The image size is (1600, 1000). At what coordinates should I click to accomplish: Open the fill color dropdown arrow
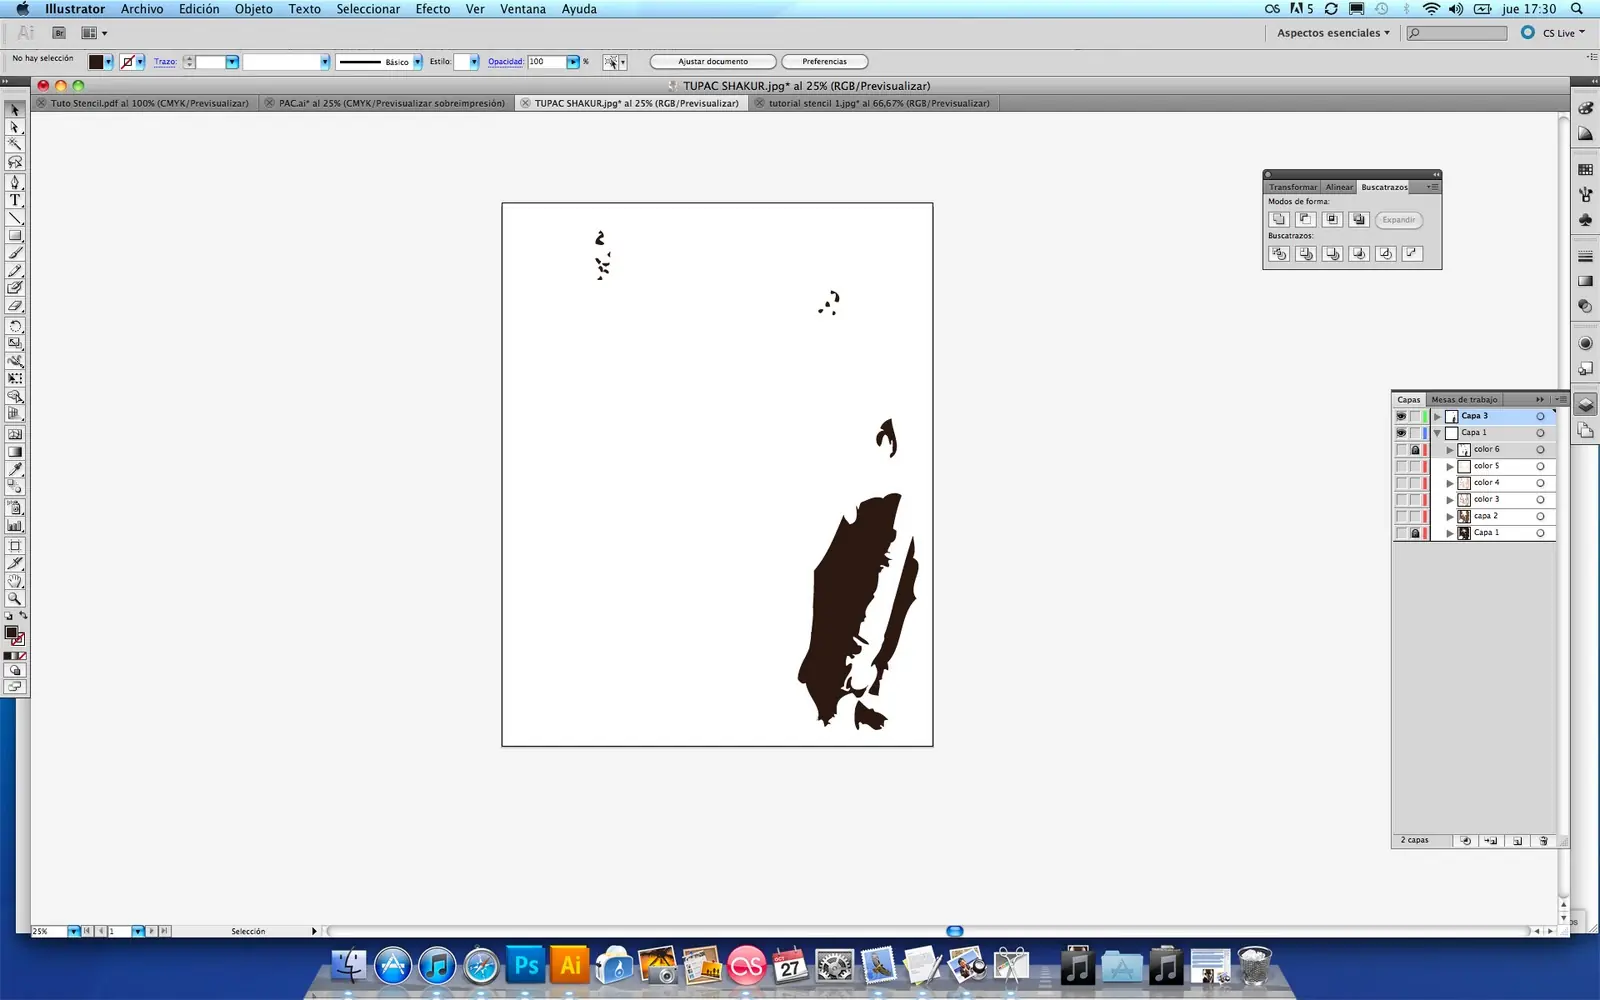[109, 62]
